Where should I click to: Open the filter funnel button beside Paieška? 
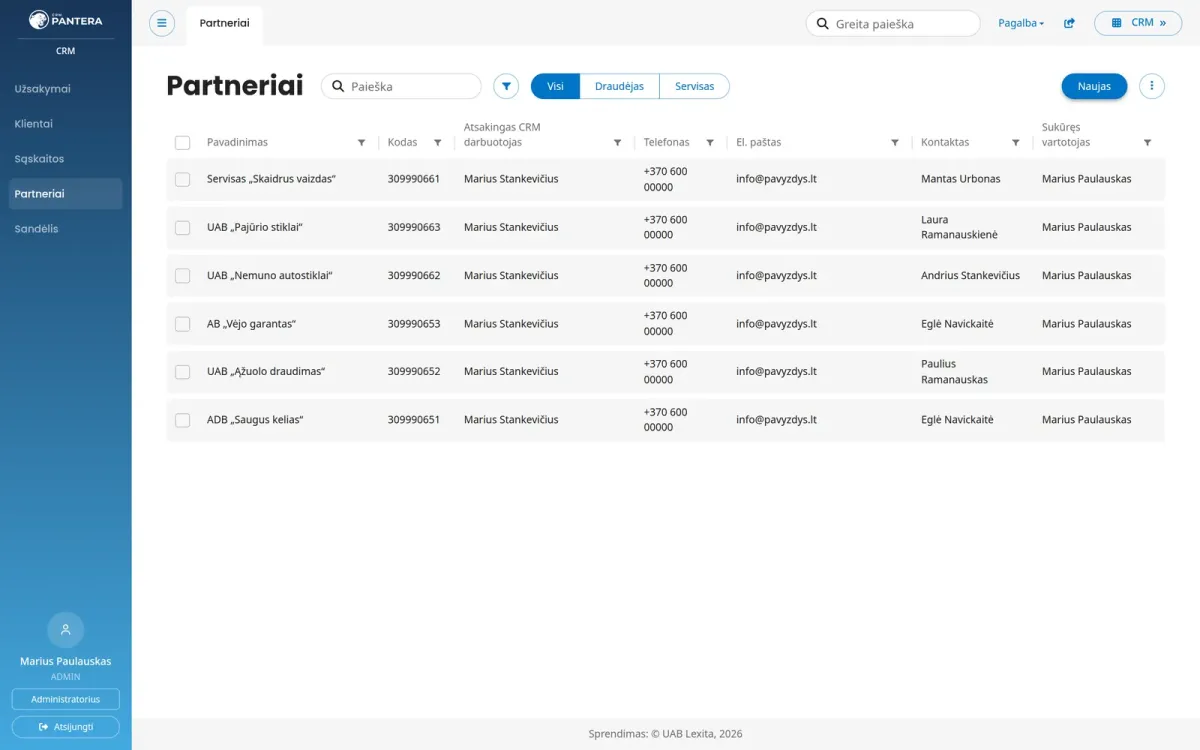(x=506, y=86)
